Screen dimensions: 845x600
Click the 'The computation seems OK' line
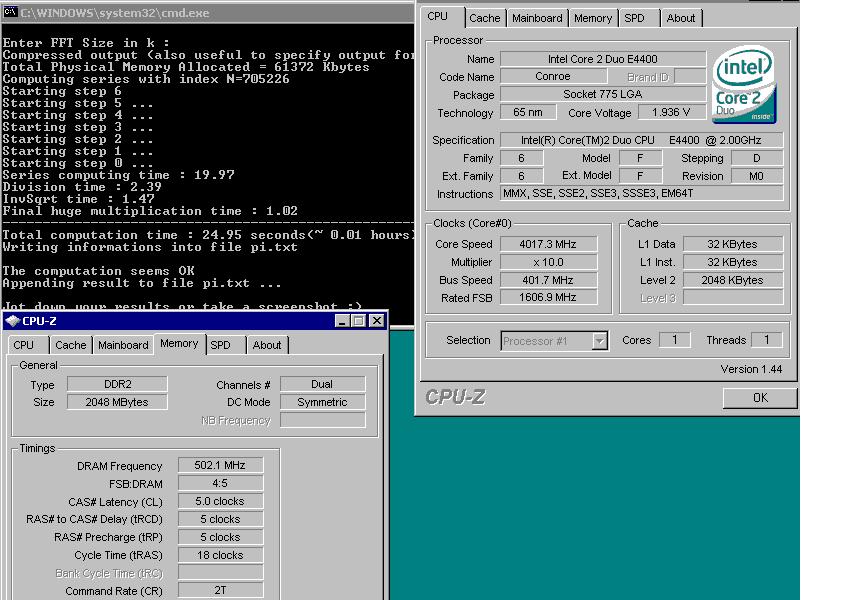(x=99, y=271)
